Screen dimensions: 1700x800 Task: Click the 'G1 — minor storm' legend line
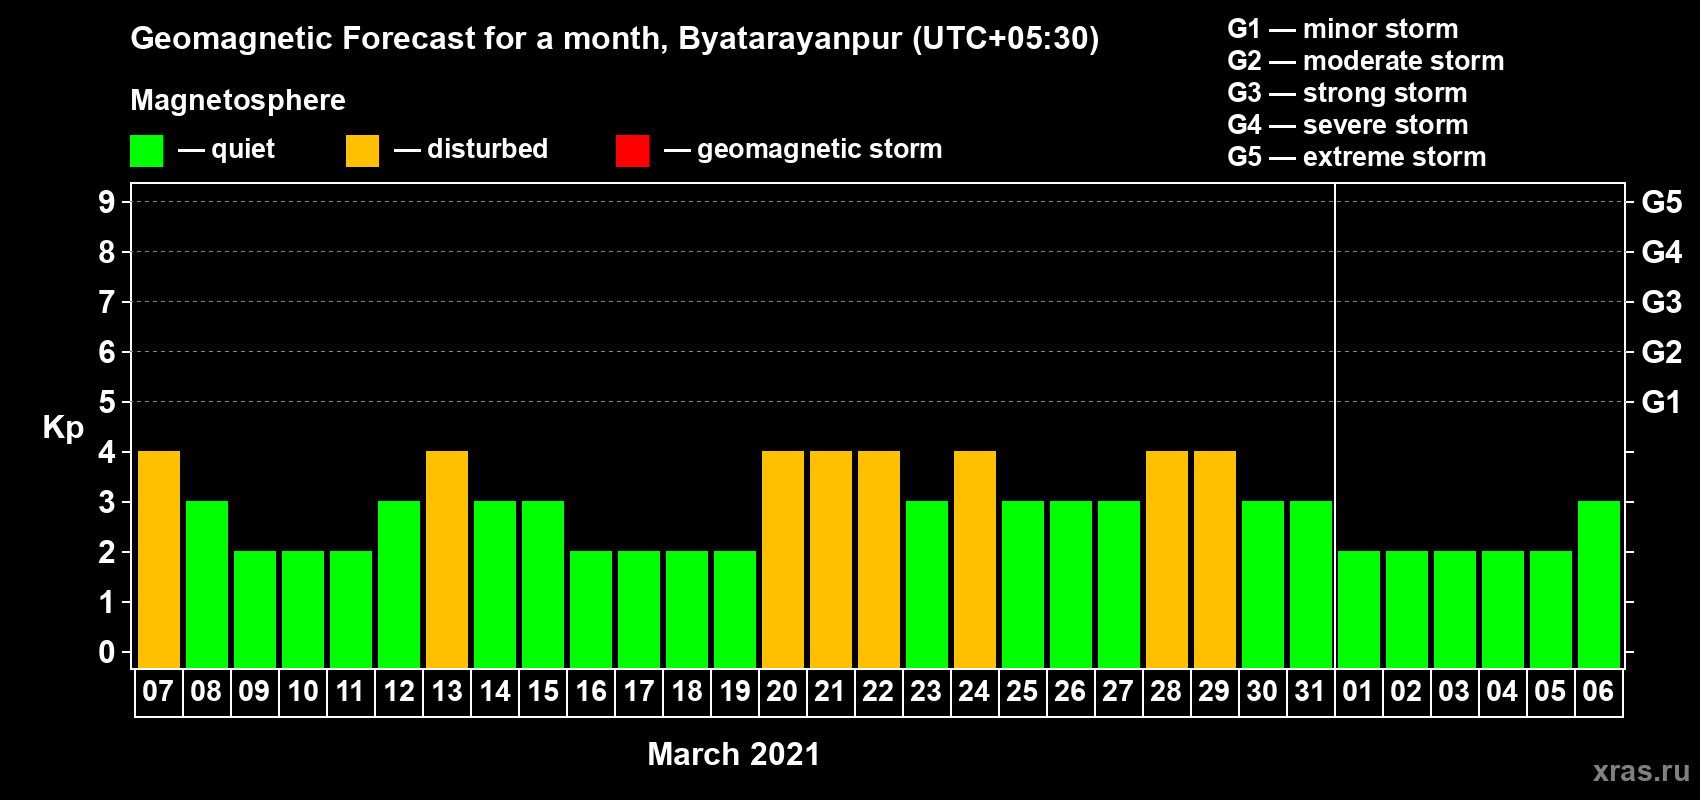pos(1343,29)
